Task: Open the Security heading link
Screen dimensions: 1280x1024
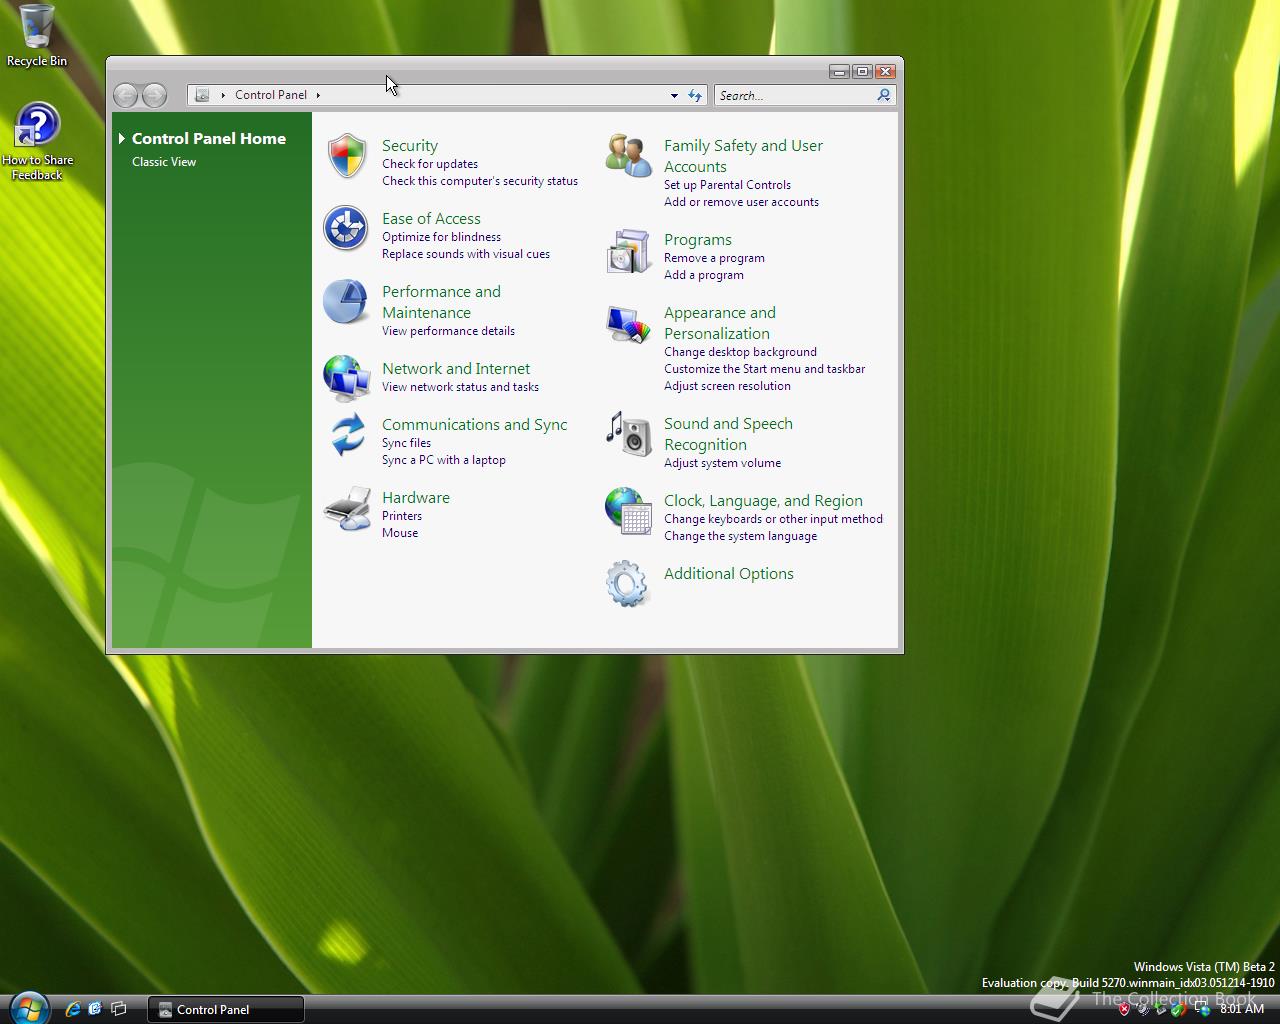Action: (410, 145)
